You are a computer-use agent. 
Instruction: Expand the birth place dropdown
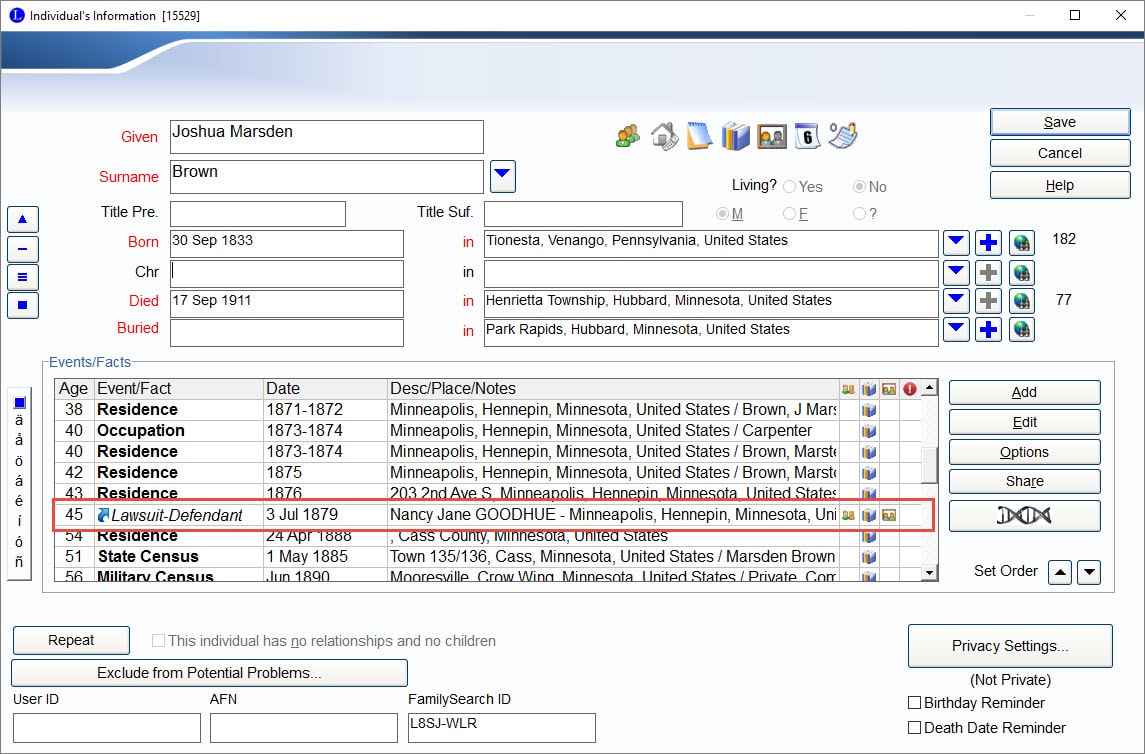point(956,242)
